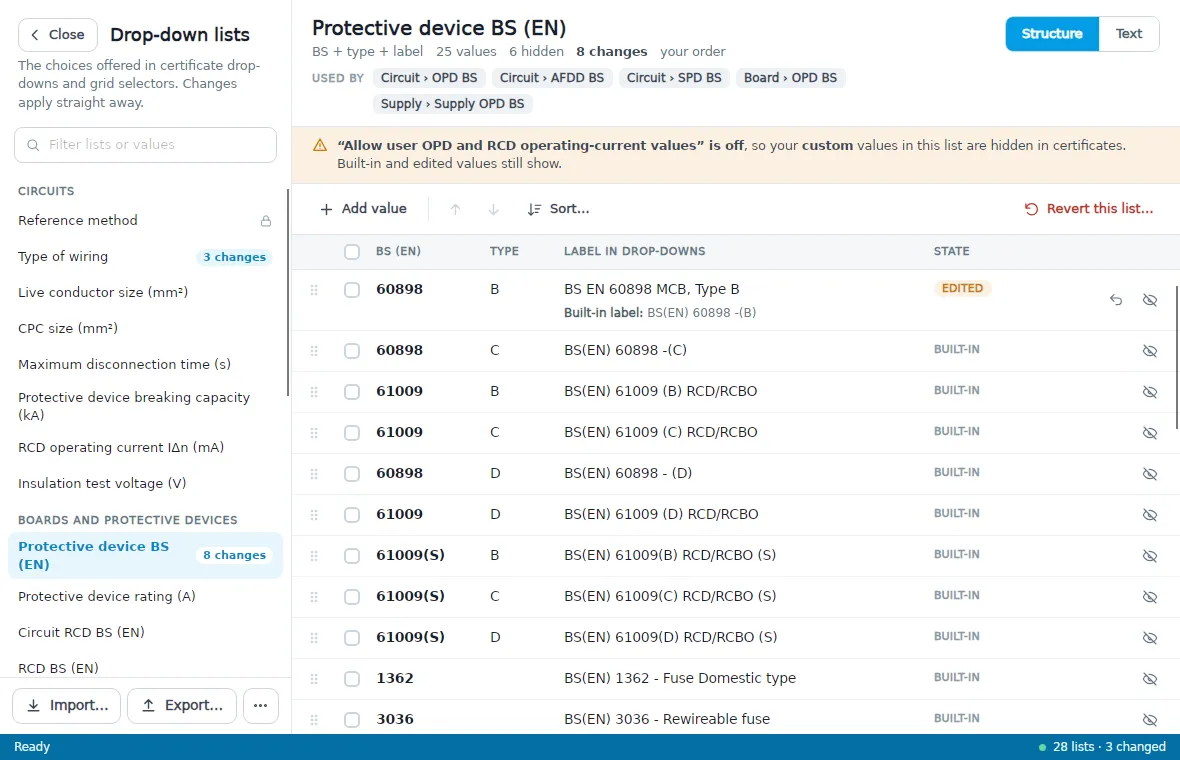Image resolution: width=1180 pixels, height=760 pixels.
Task: Open Live conductor size (mm²) list
Action: tap(145, 293)
